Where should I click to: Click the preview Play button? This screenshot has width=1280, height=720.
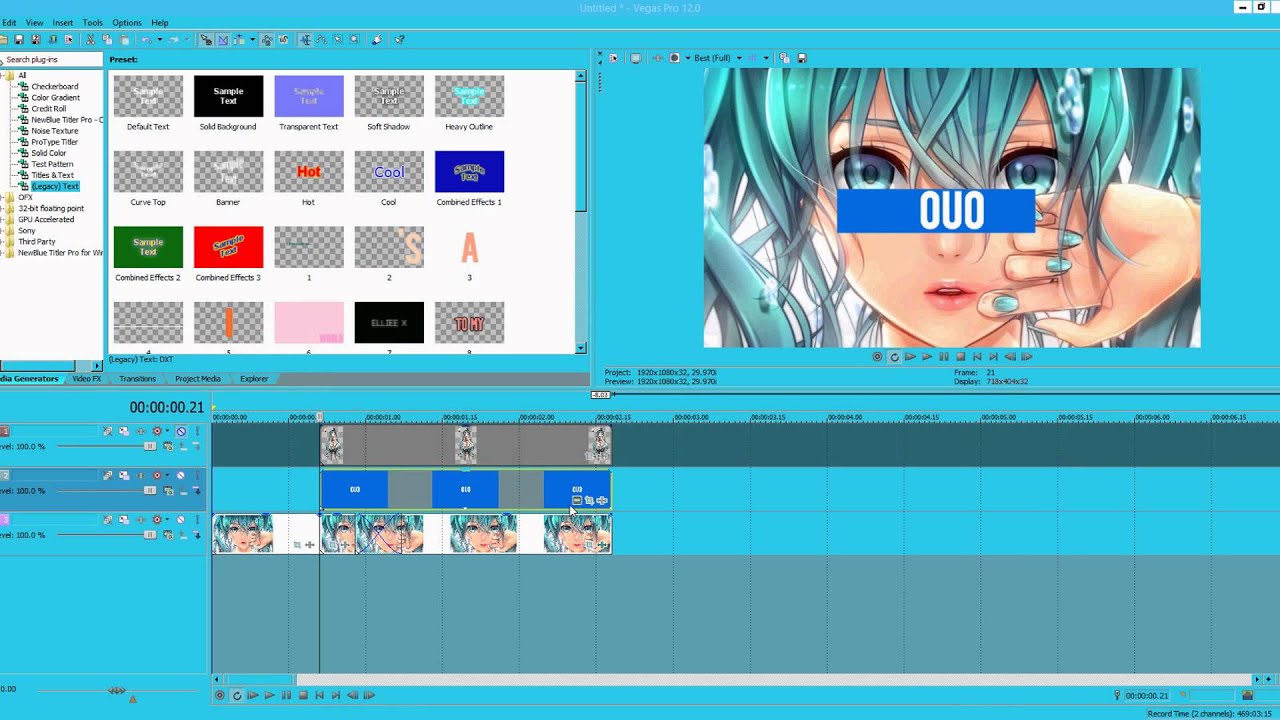[x=927, y=356]
